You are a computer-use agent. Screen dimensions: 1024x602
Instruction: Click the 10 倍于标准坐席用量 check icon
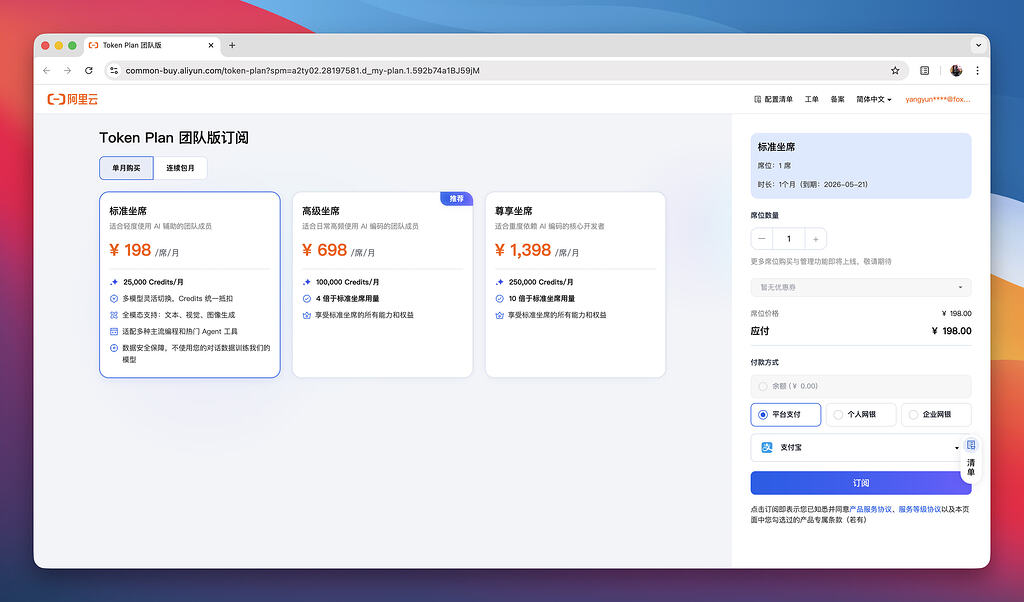(499, 298)
